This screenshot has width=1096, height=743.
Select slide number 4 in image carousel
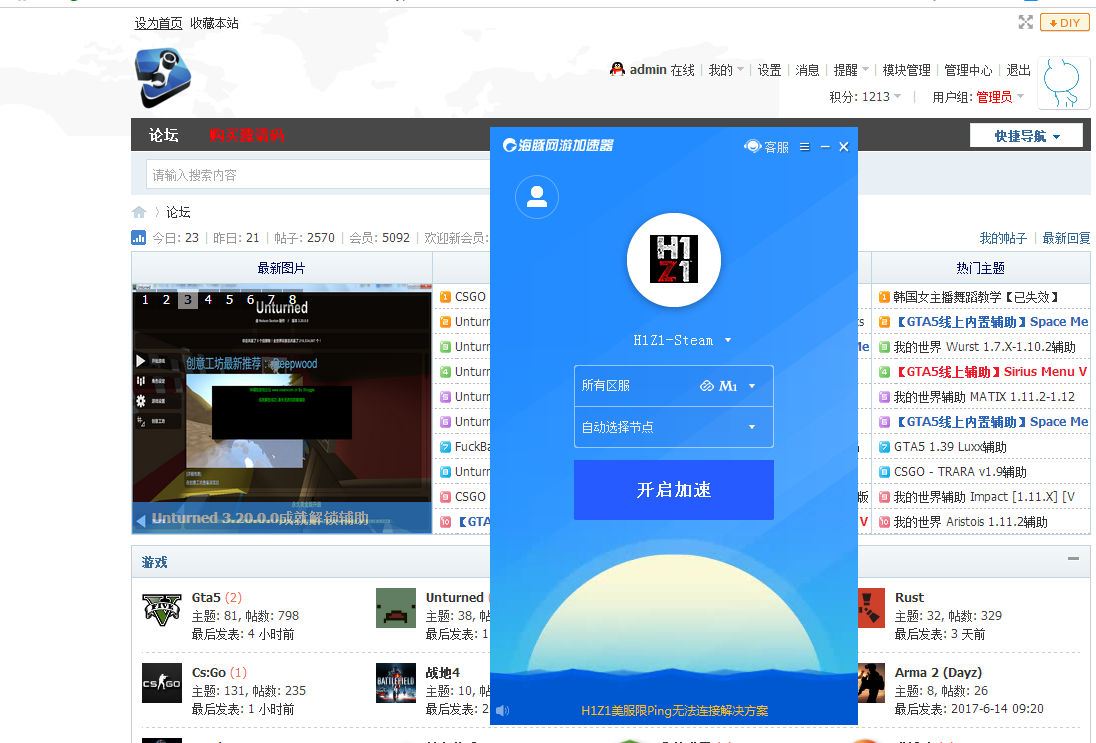pyautogui.click(x=208, y=299)
